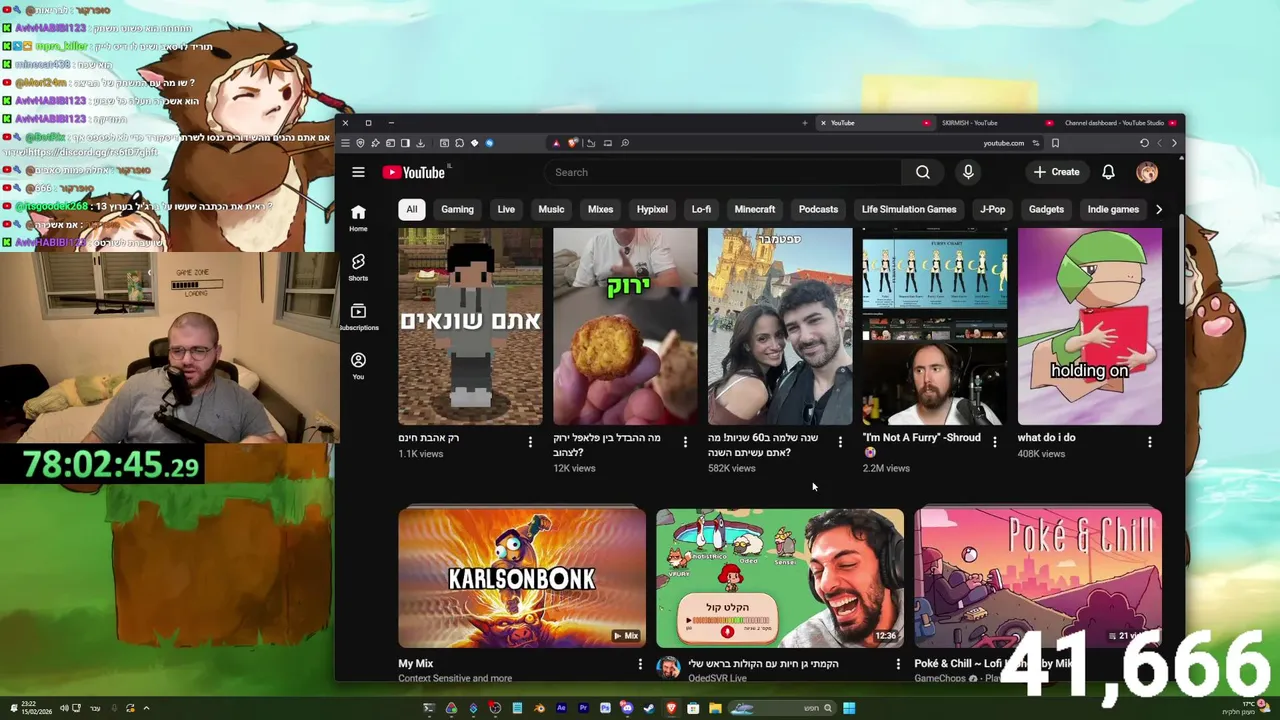This screenshot has width=1280, height=720.
Task: Open Blender from the taskbar
Action: pos(540,708)
